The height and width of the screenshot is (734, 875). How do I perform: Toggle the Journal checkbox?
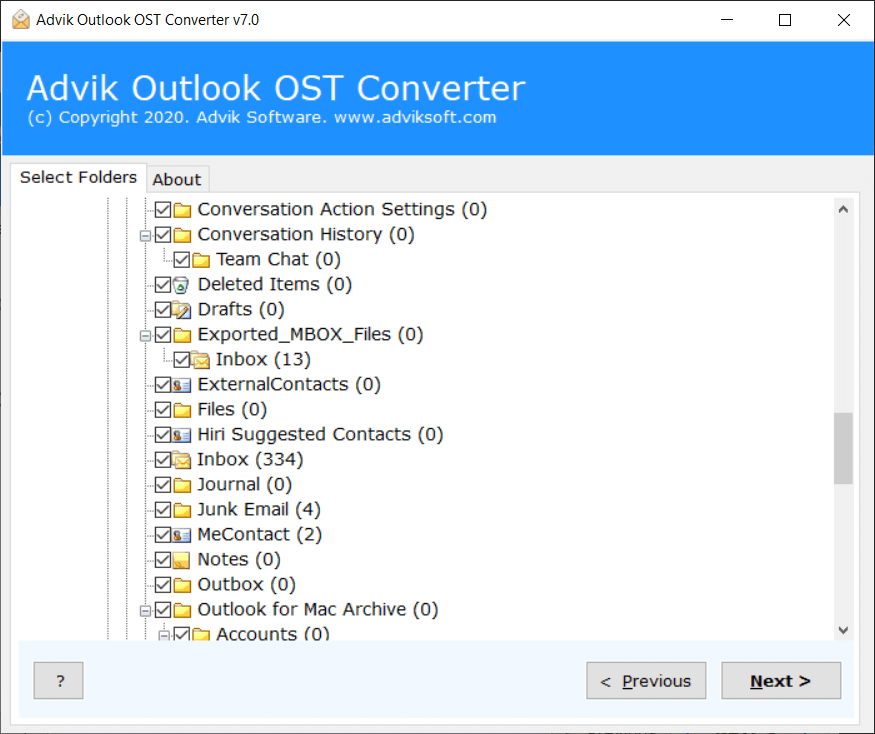[x=163, y=485]
